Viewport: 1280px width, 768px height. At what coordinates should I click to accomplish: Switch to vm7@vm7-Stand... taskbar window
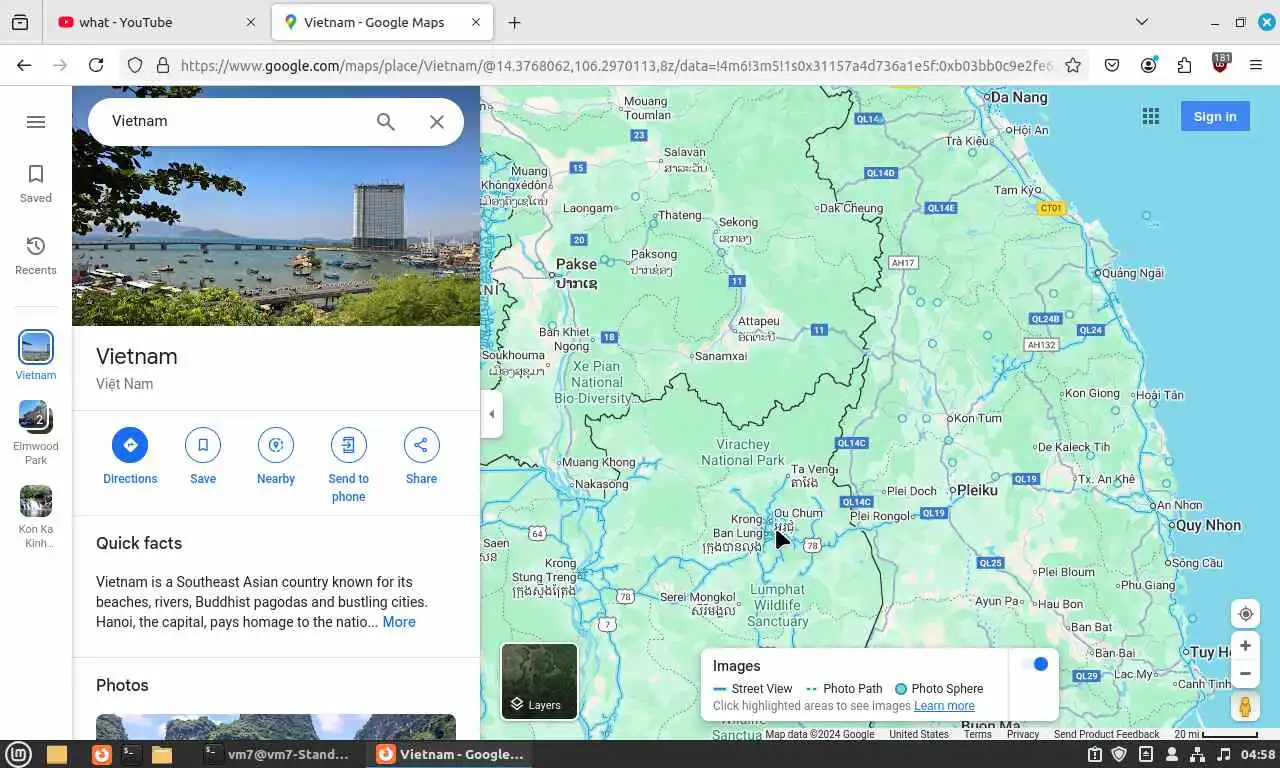click(278, 754)
